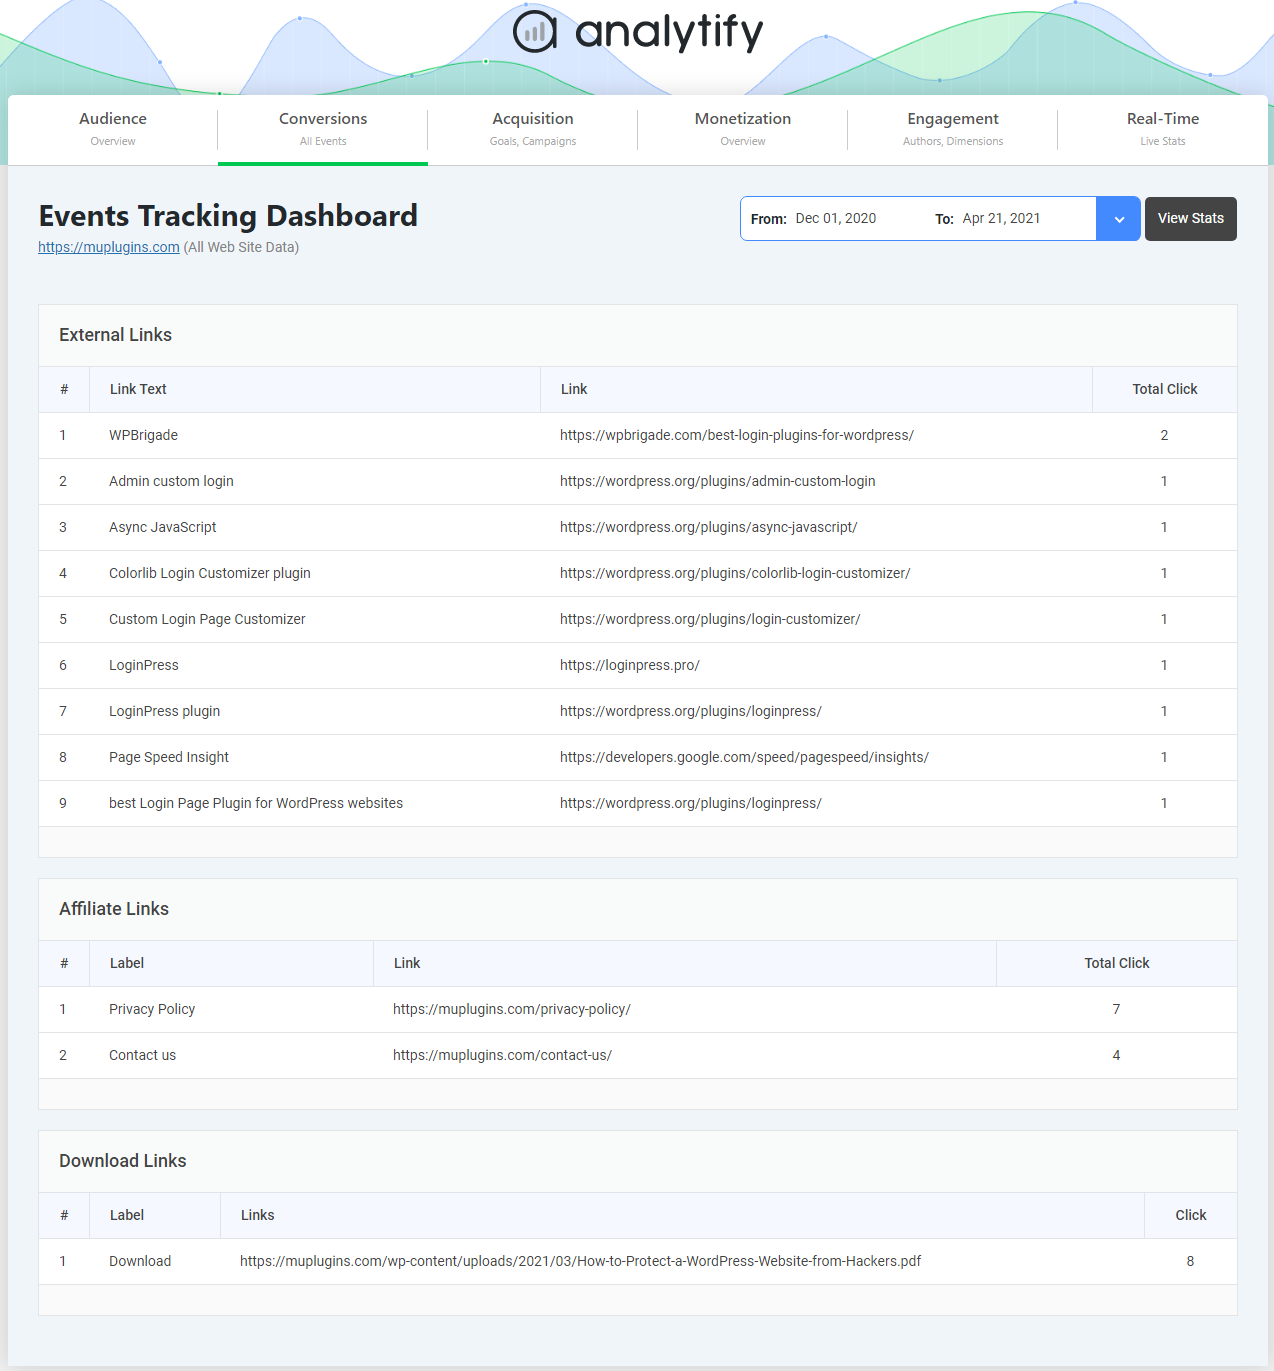
Task: Click the From date field
Action: click(836, 219)
